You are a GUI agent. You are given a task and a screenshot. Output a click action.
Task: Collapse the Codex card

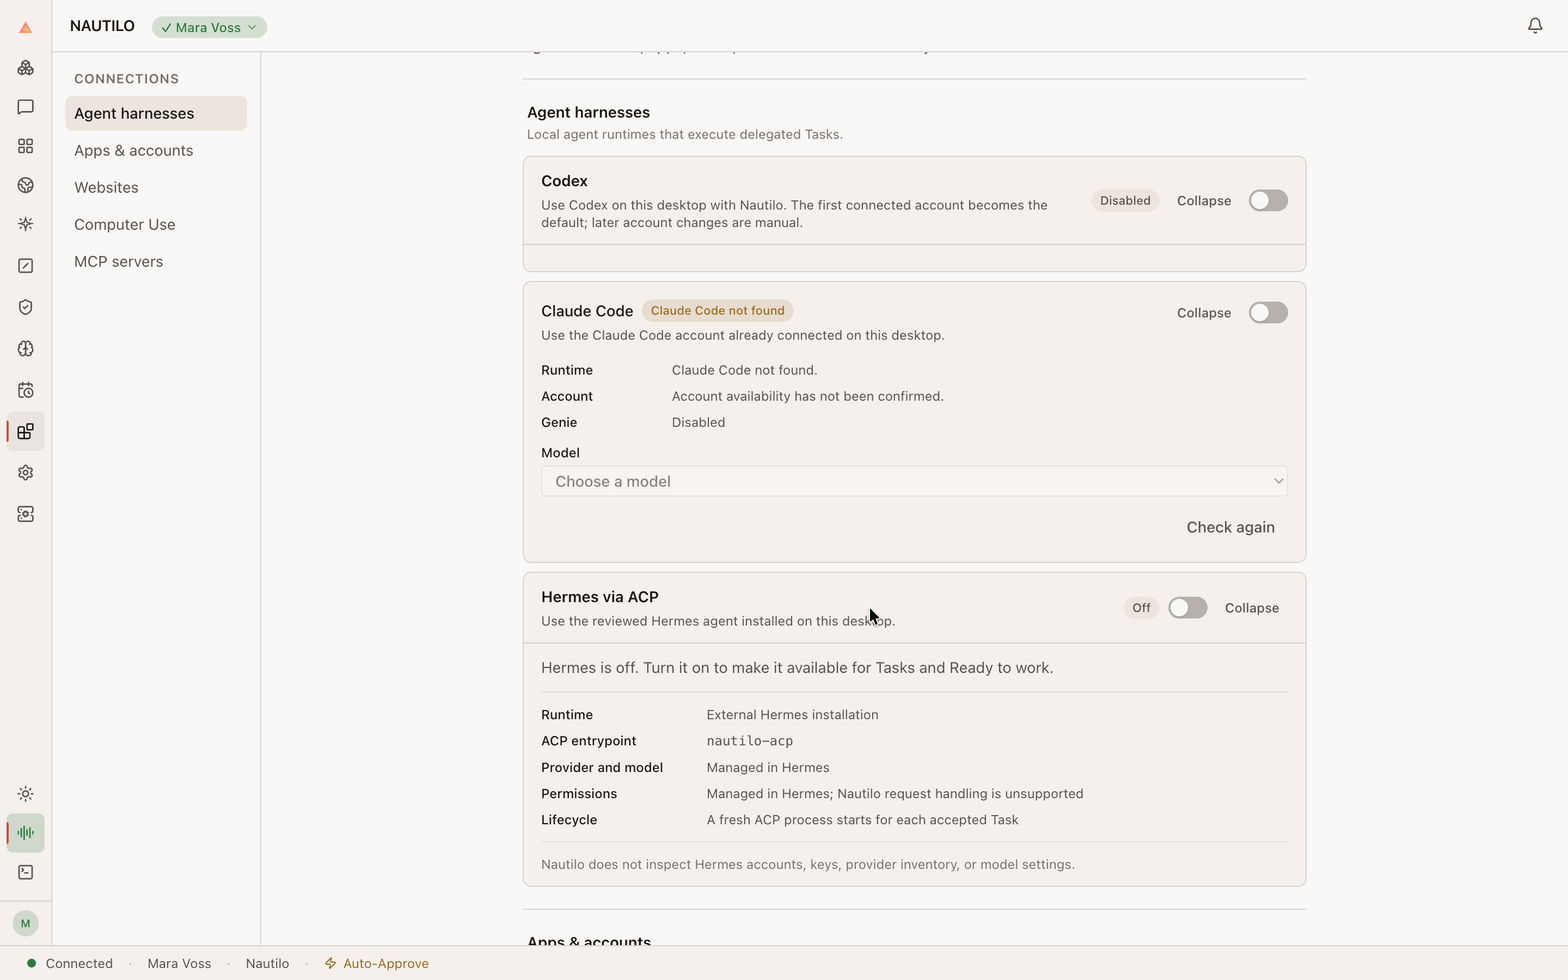[x=1204, y=201]
